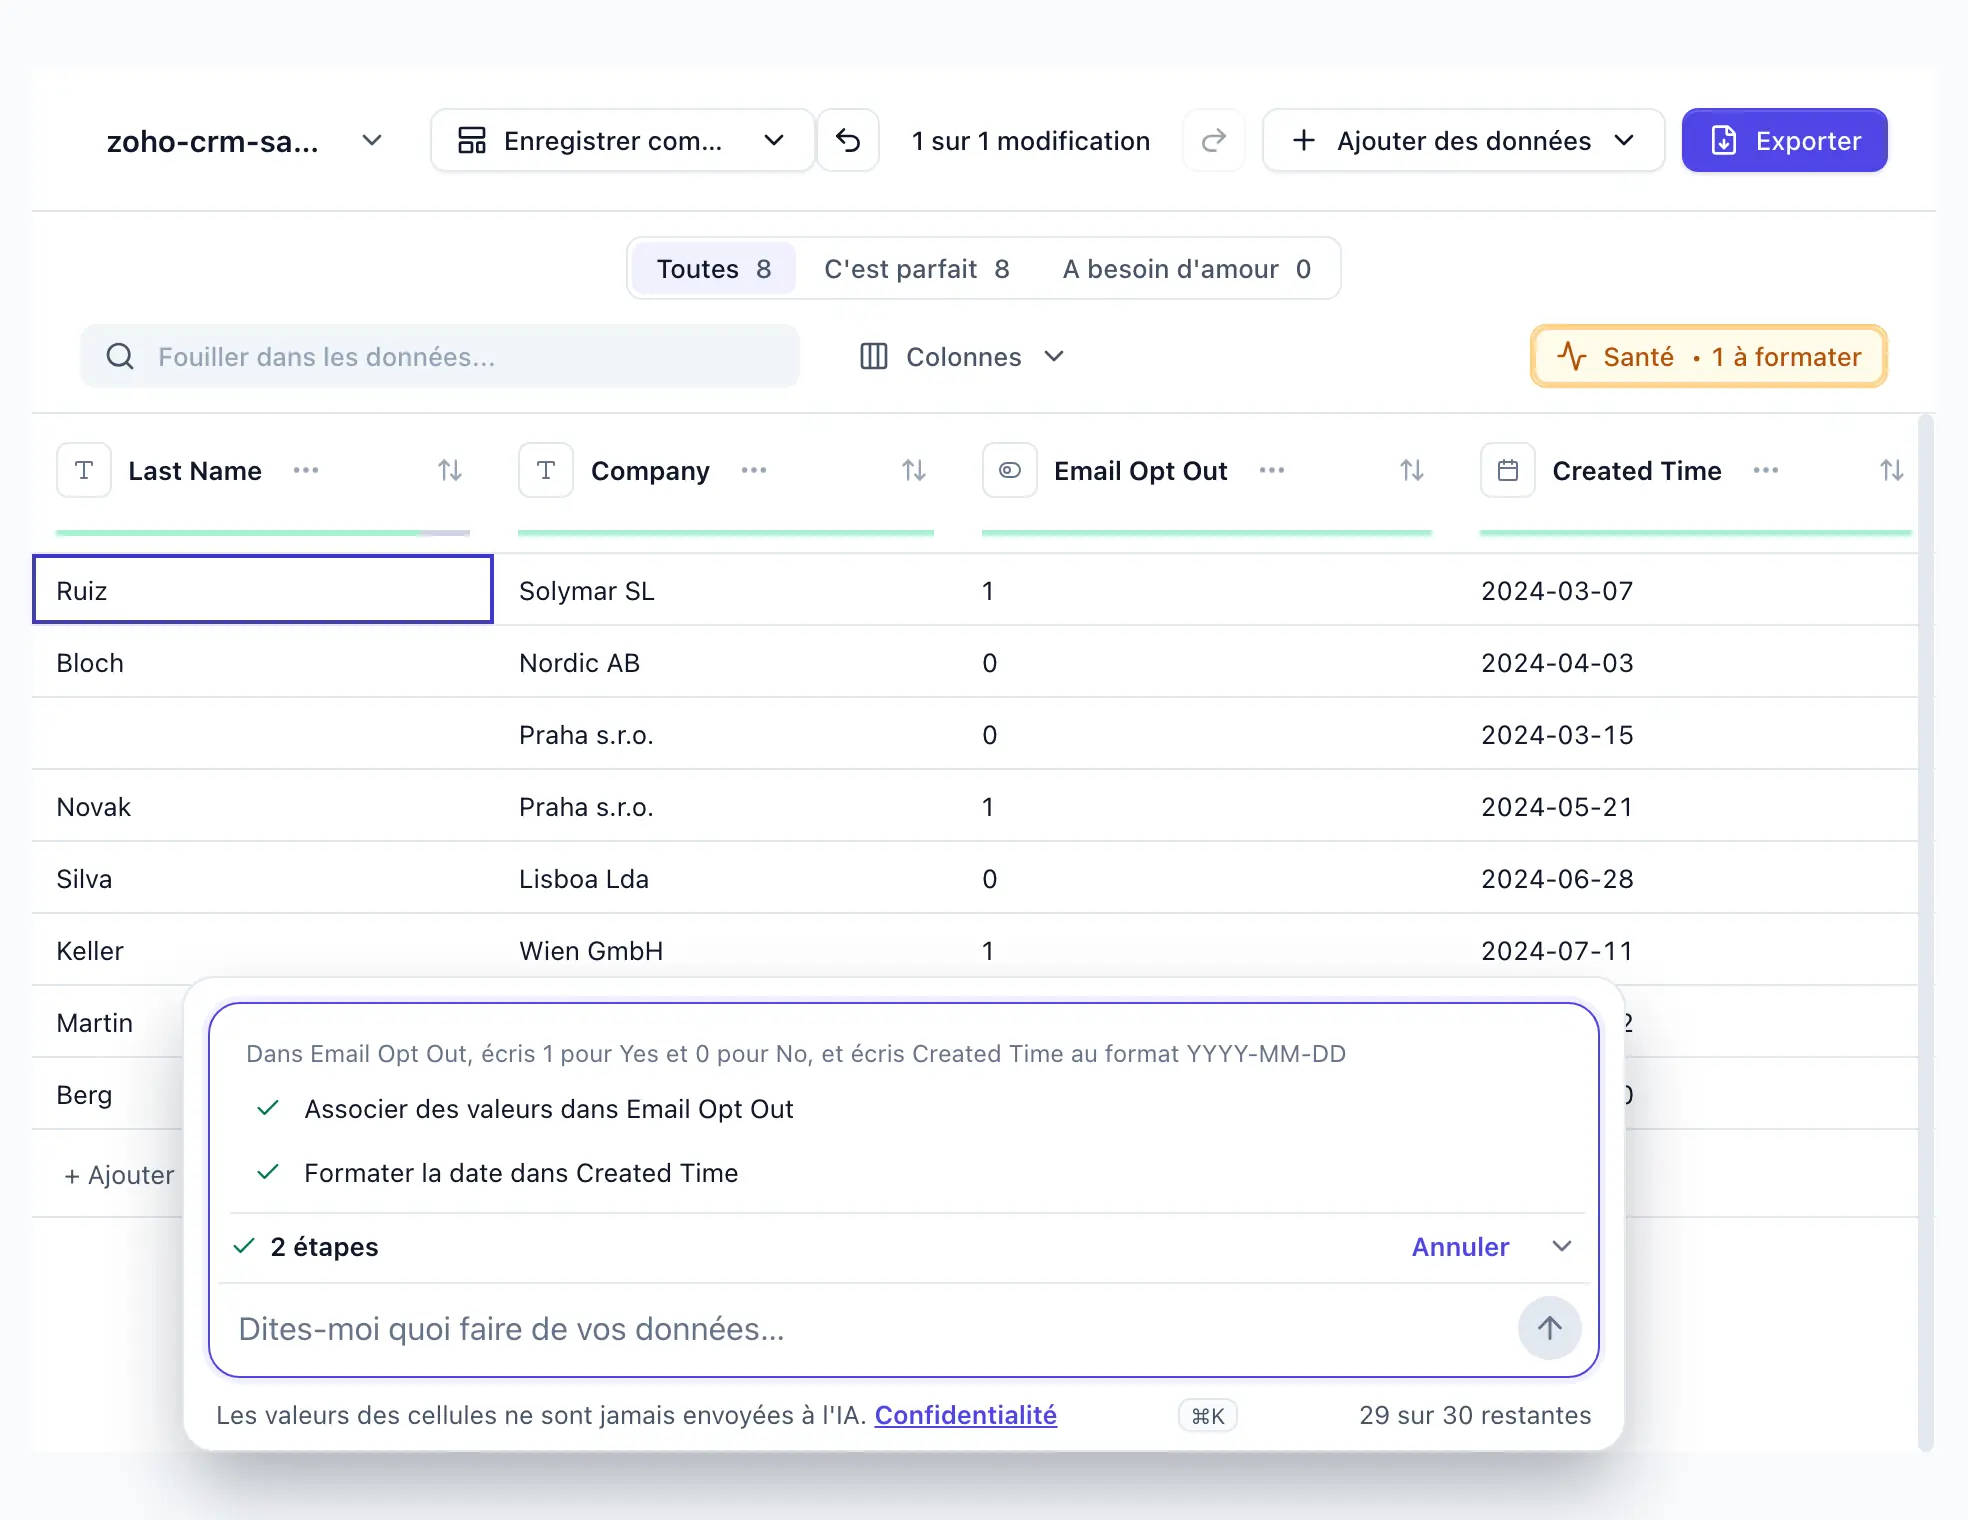Open Ajouter des données dropdown
The height and width of the screenshot is (1520, 1968).
point(1463,140)
